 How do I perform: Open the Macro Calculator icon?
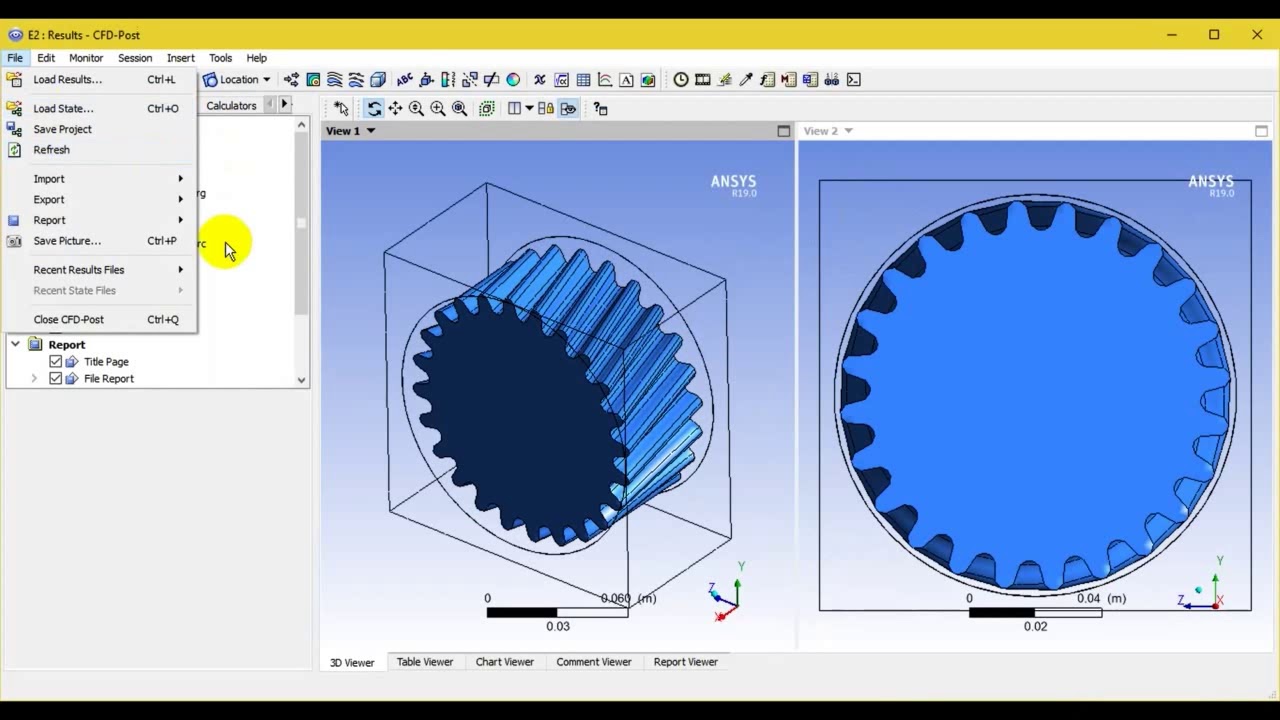788,80
